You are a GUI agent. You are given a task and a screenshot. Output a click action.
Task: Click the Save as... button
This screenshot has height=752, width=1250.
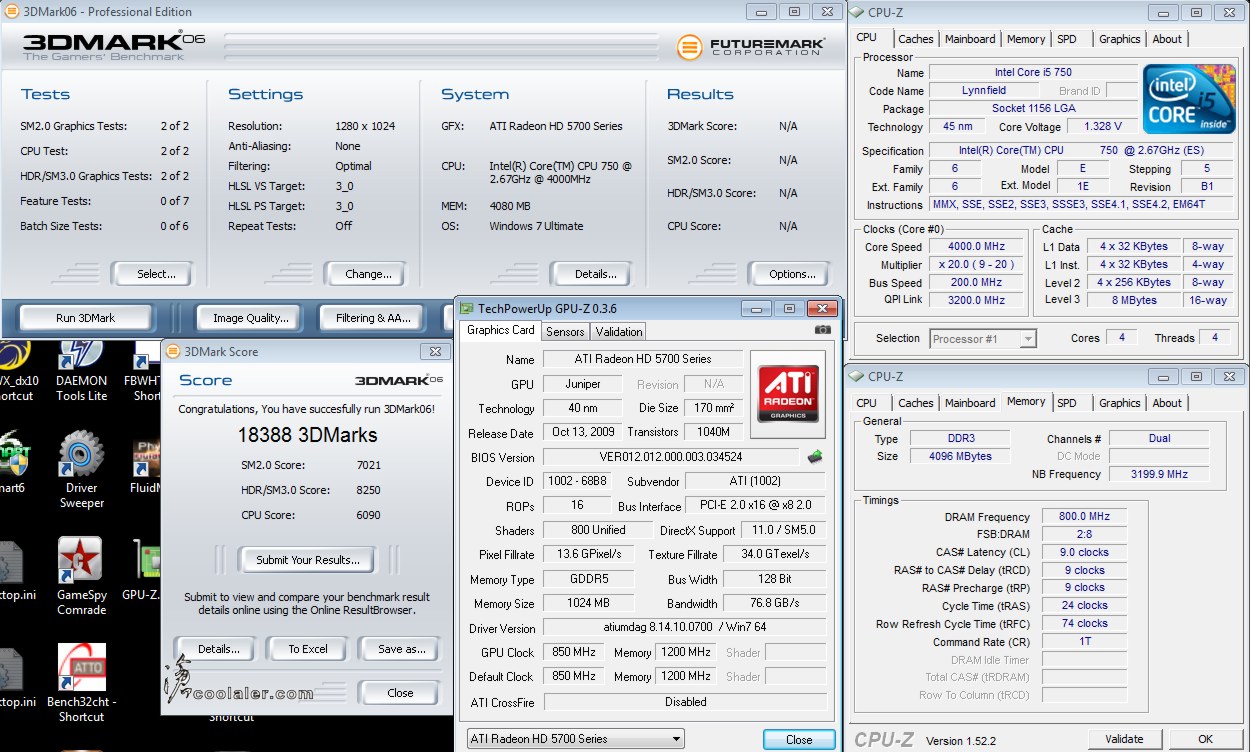pyautogui.click(x=402, y=649)
